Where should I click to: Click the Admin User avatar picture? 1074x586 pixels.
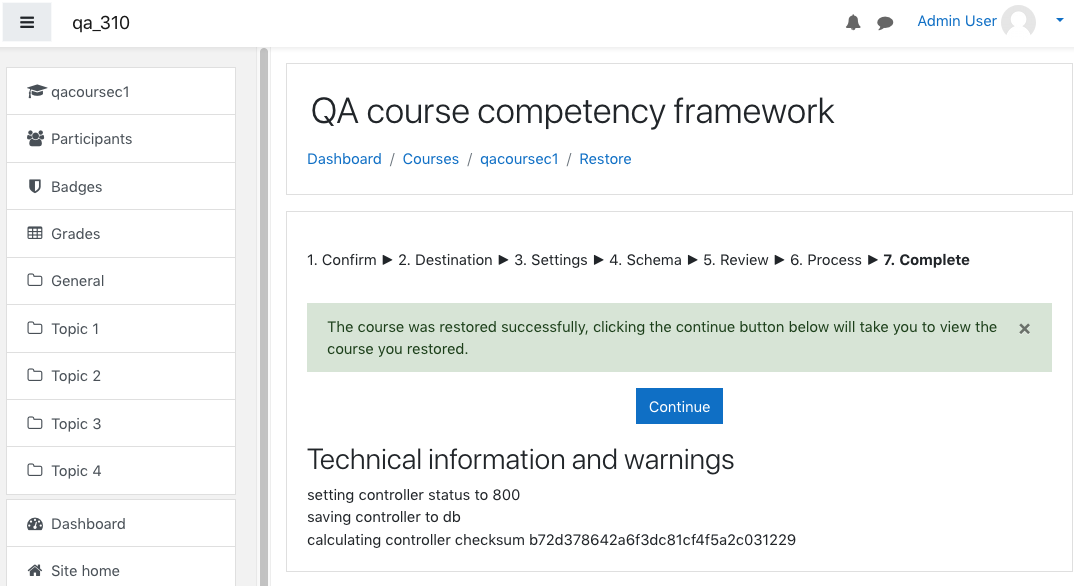1019,22
